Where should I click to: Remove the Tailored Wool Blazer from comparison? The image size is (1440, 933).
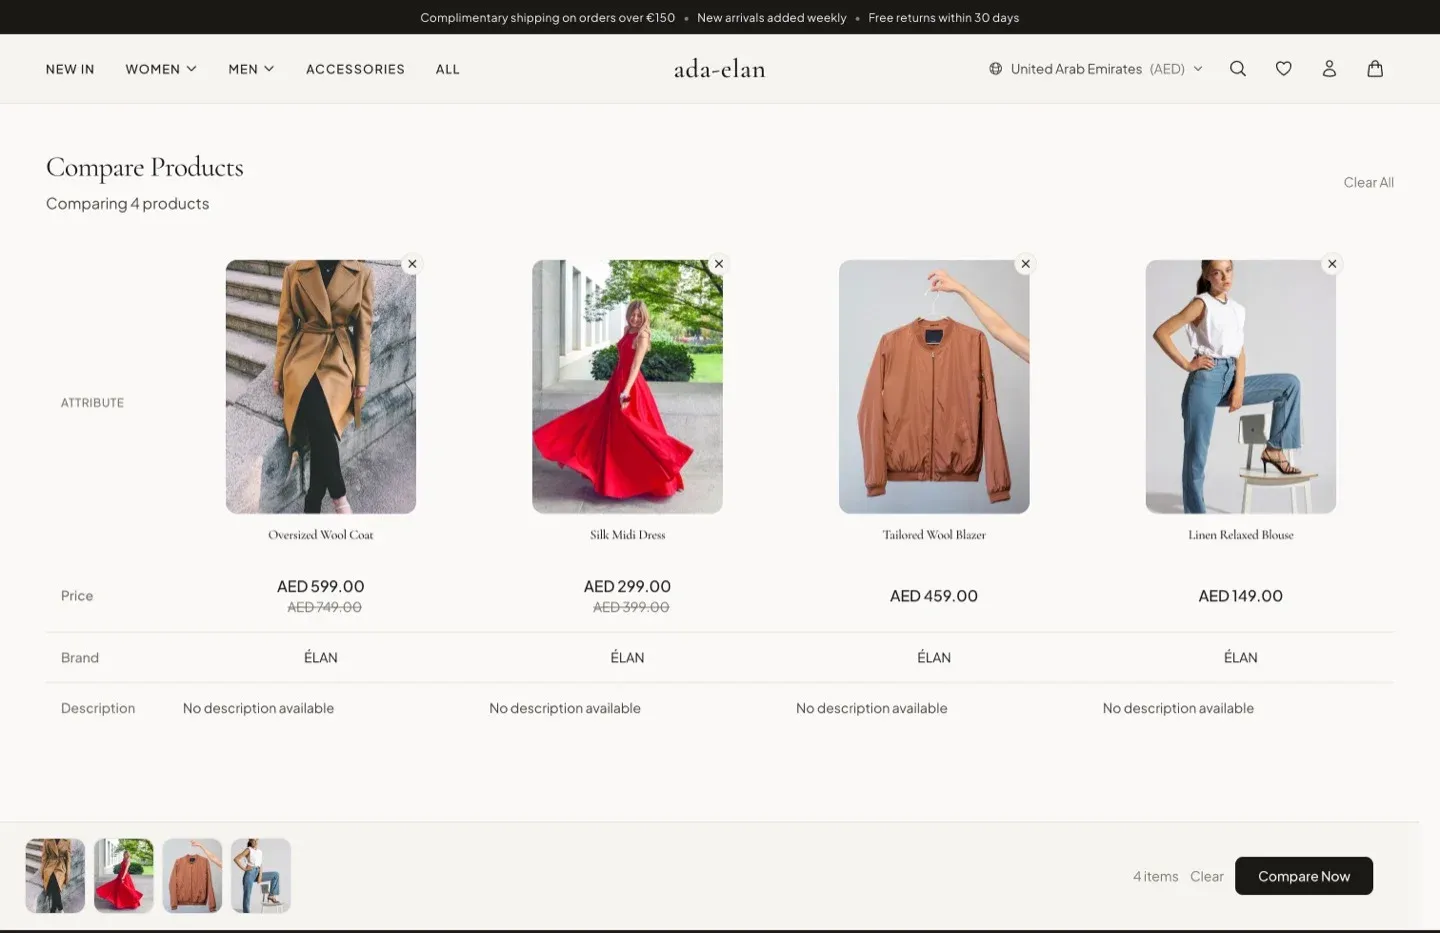pos(1025,263)
